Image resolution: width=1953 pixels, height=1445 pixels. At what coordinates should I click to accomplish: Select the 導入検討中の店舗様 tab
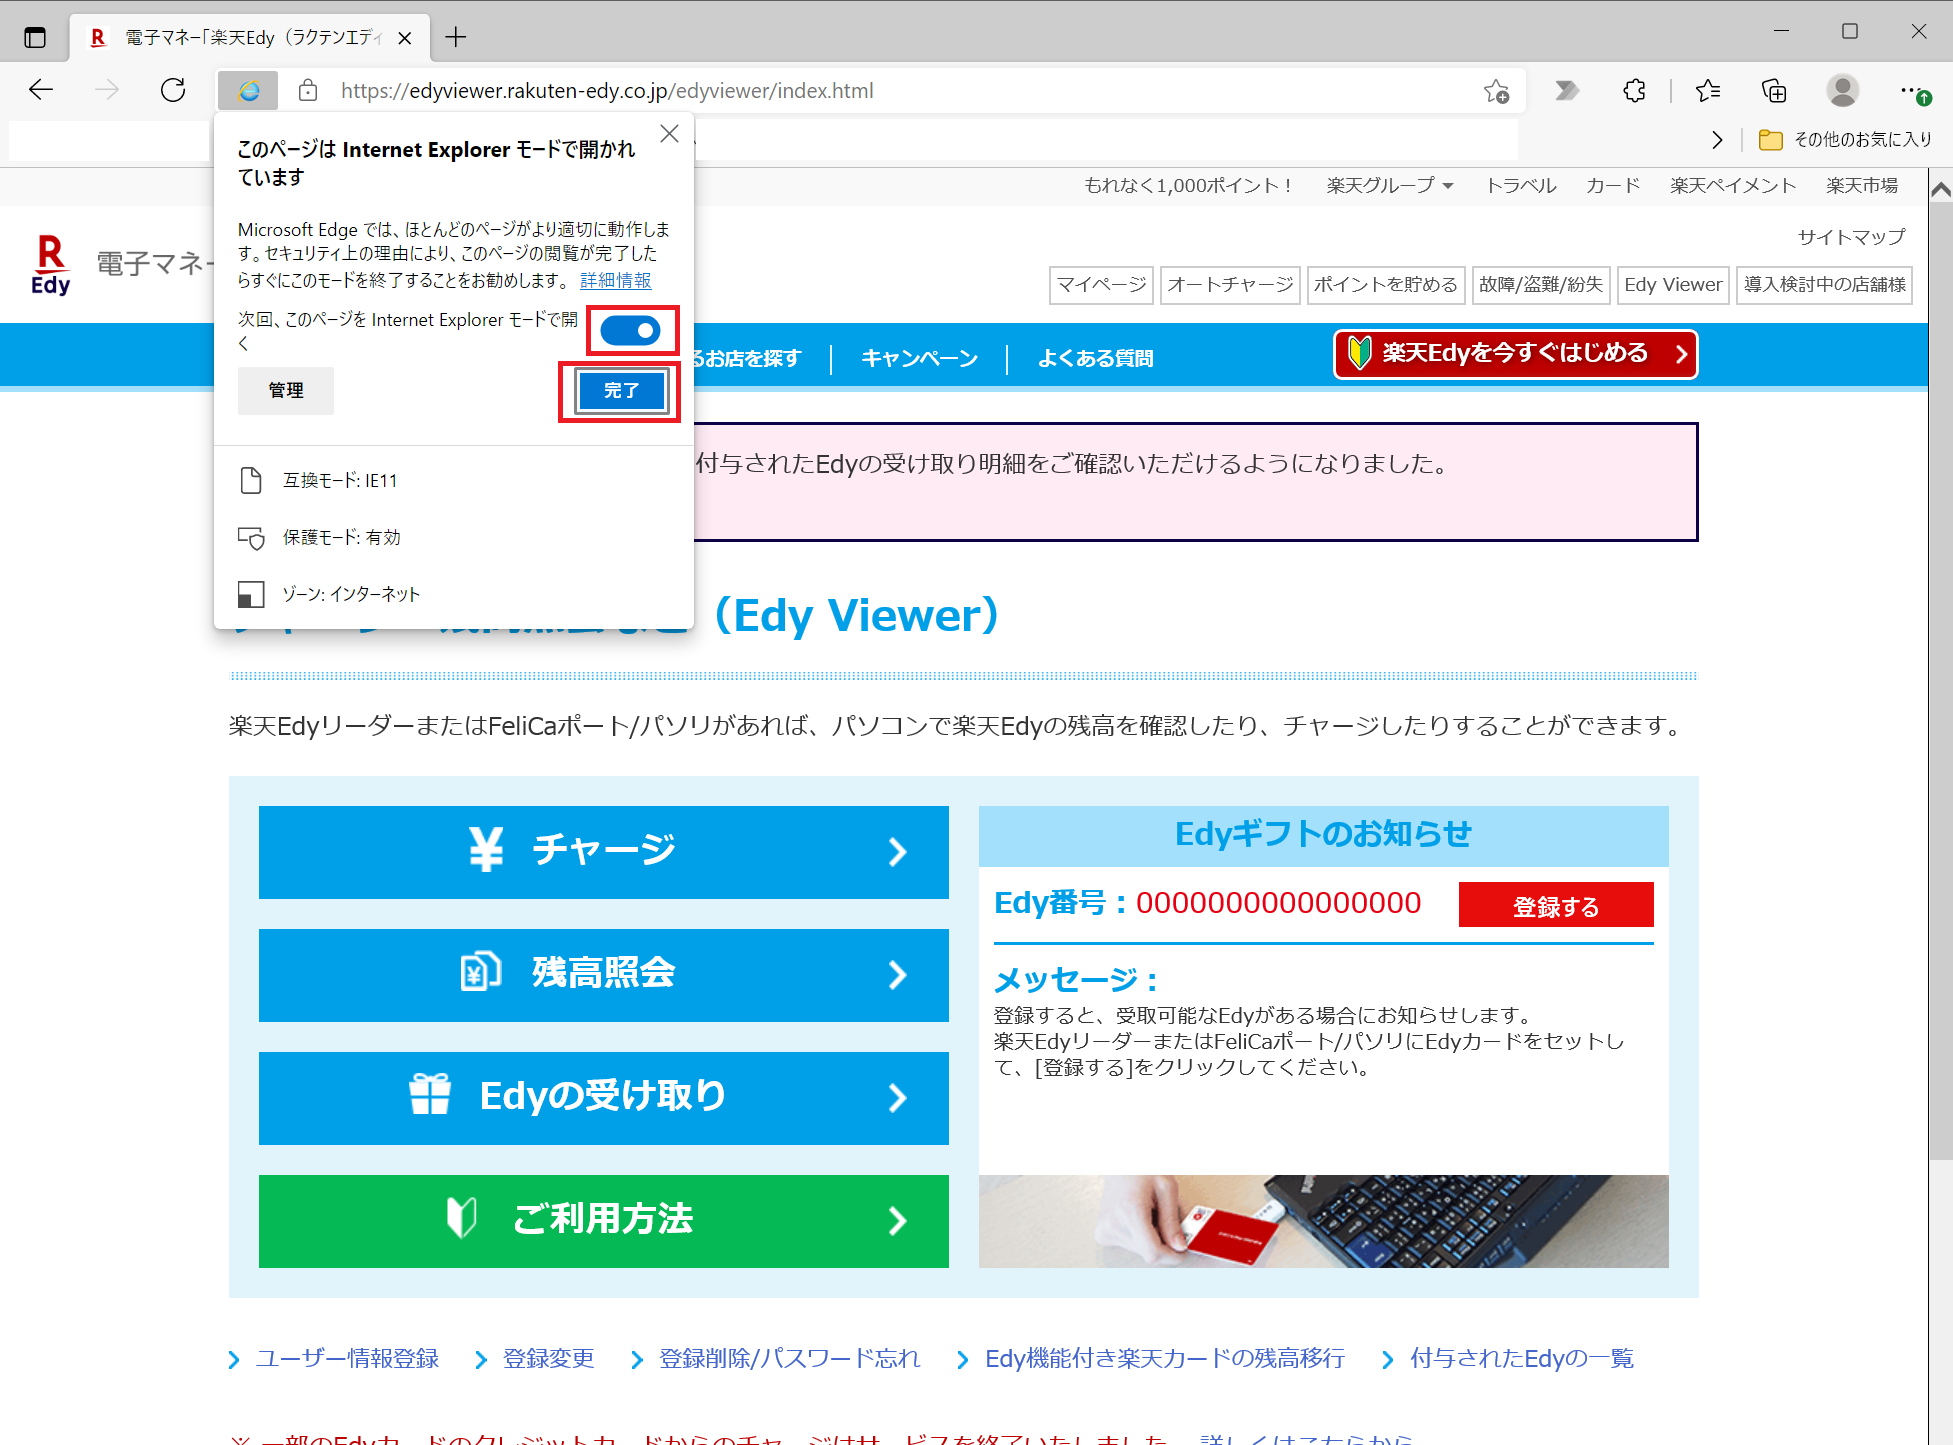point(1824,285)
